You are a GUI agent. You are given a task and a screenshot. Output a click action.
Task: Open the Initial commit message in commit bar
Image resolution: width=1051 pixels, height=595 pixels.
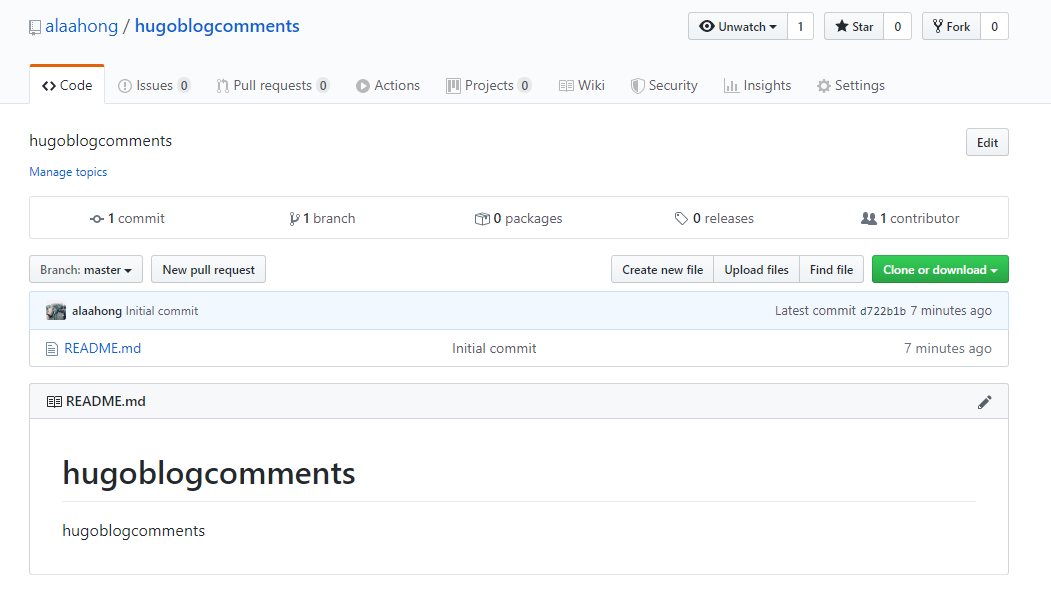click(x=162, y=311)
